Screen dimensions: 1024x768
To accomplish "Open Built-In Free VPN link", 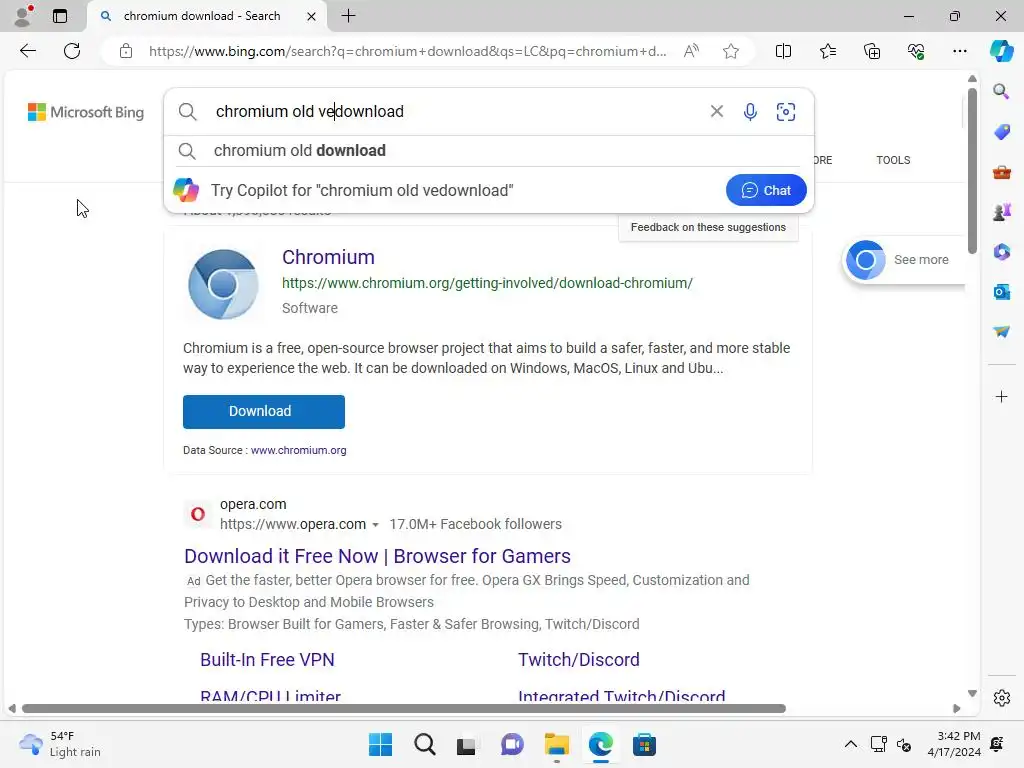I will point(267,660).
